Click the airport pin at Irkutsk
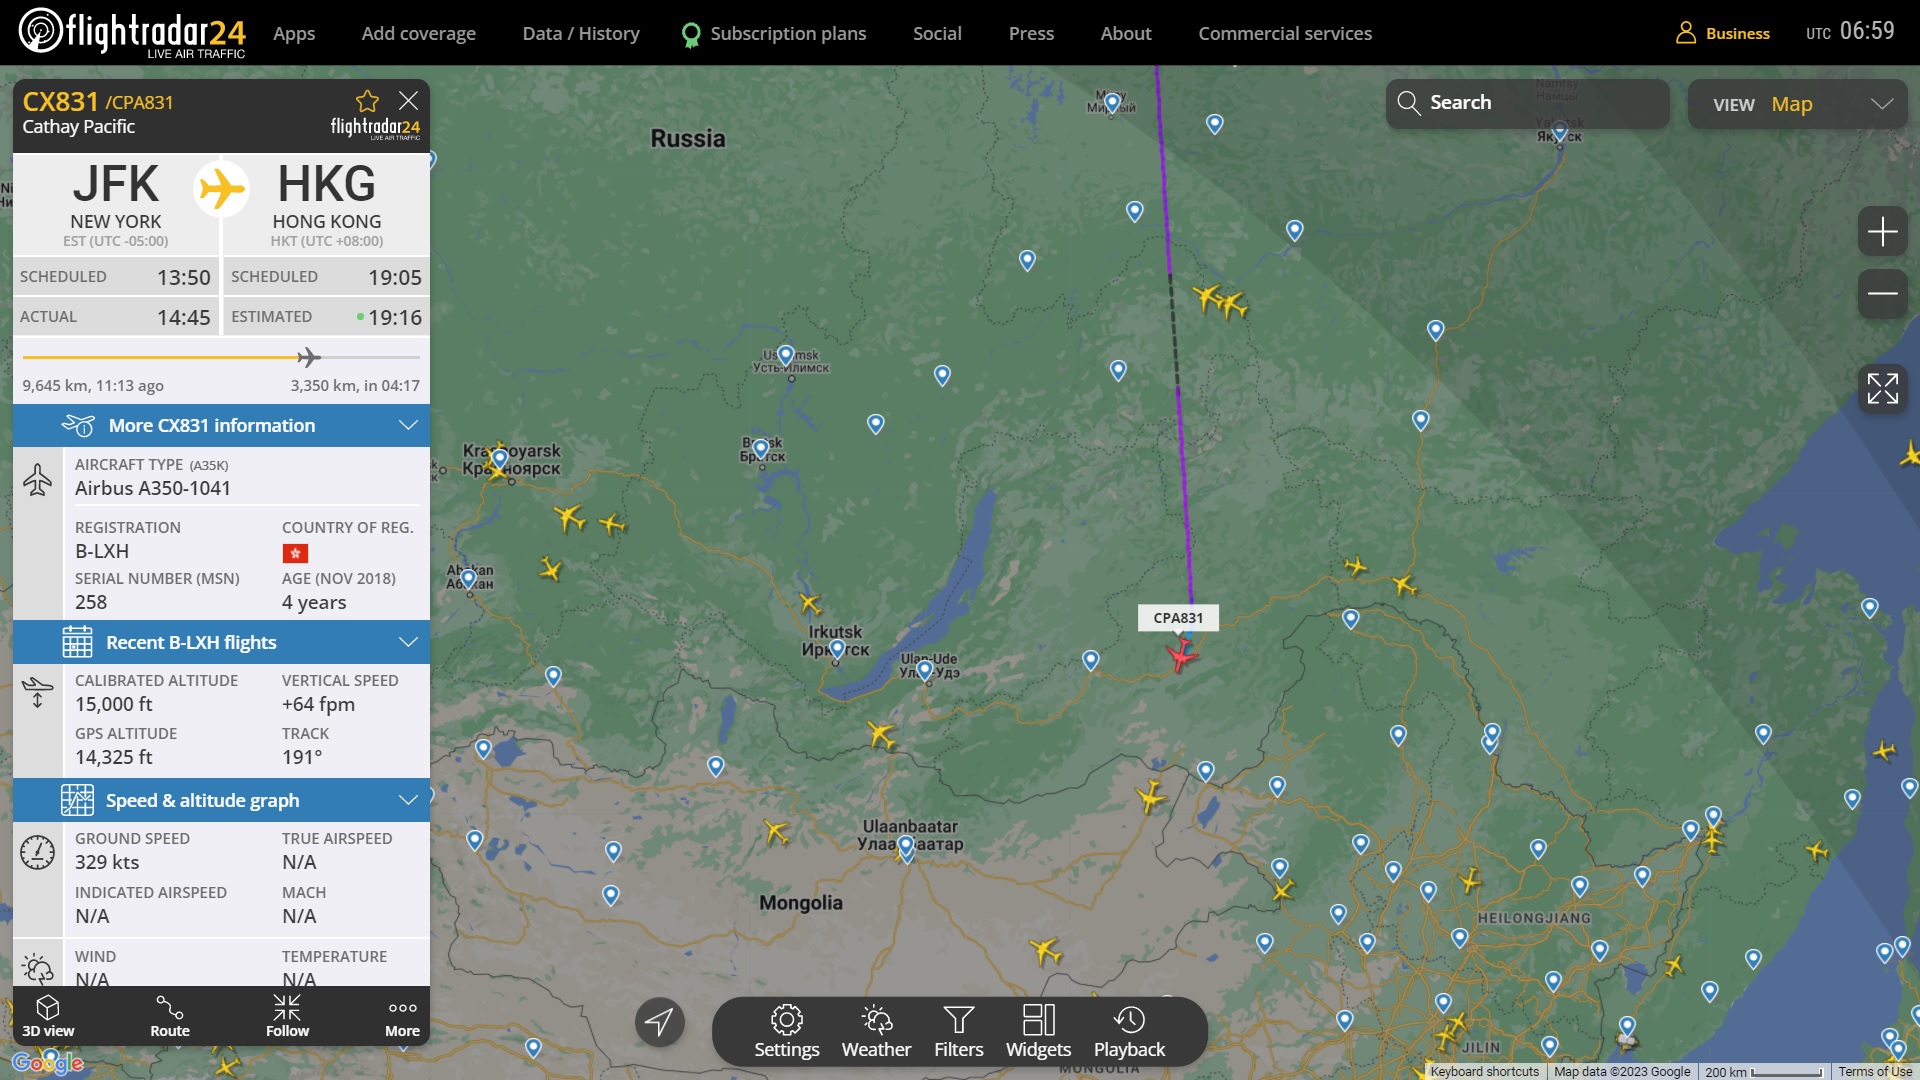Screen dimensions: 1920x1080 pyautogui.click(x=837, y=649)
